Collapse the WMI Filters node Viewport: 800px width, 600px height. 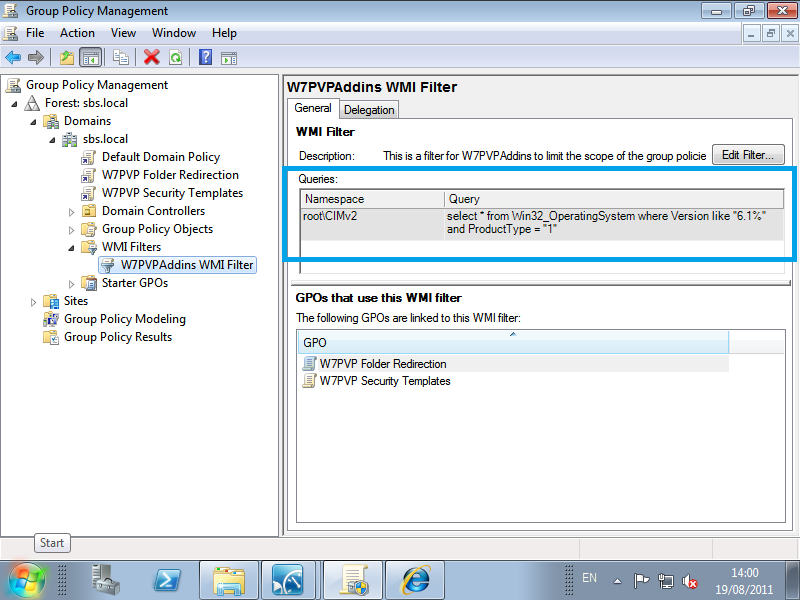point(72,247)
